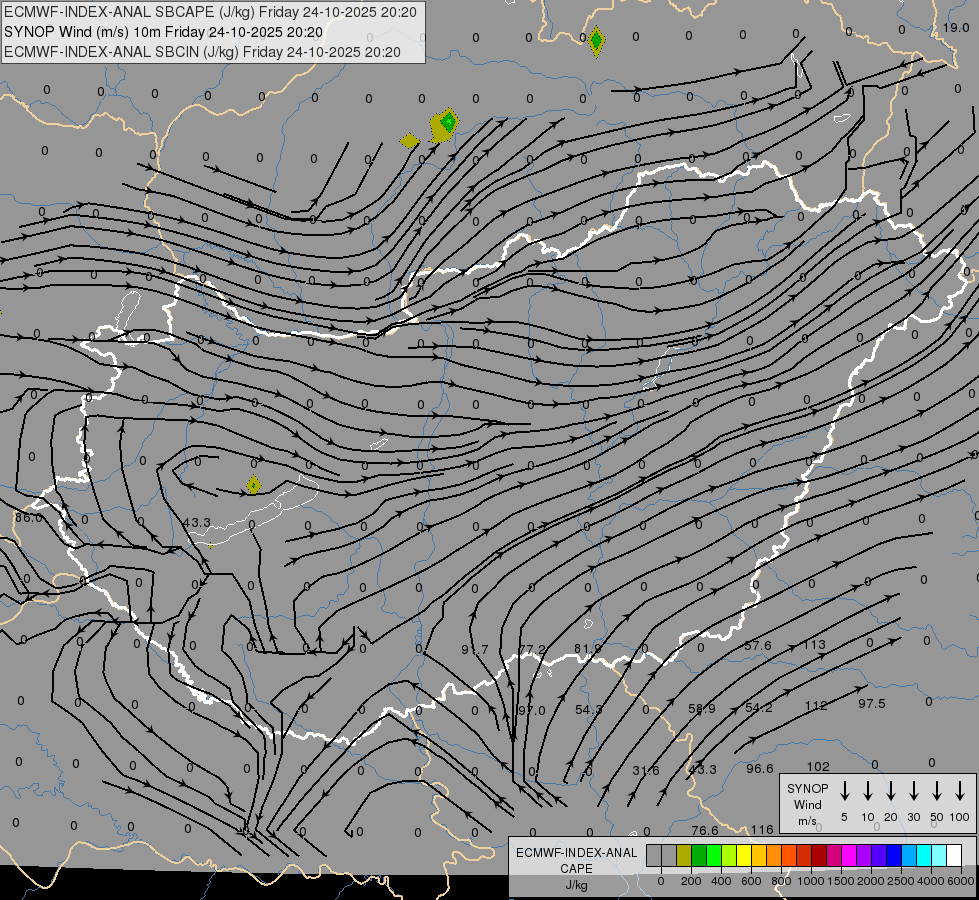
Task: Click the 96.6 value on the map
Action: 760,769
